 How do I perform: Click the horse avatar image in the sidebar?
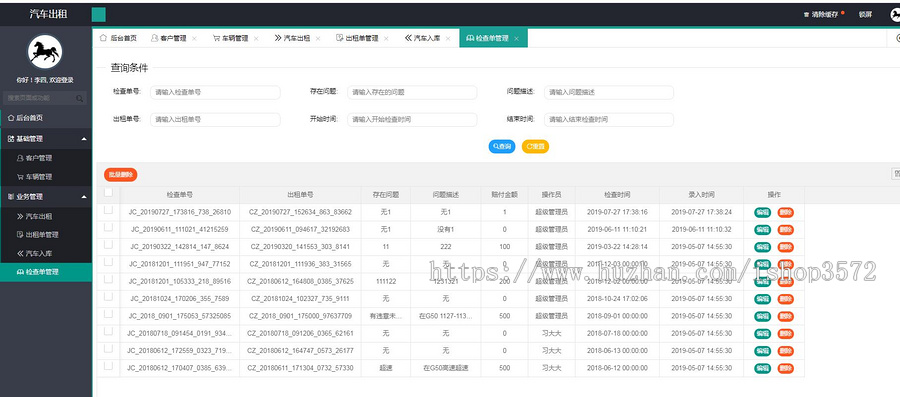45,52
